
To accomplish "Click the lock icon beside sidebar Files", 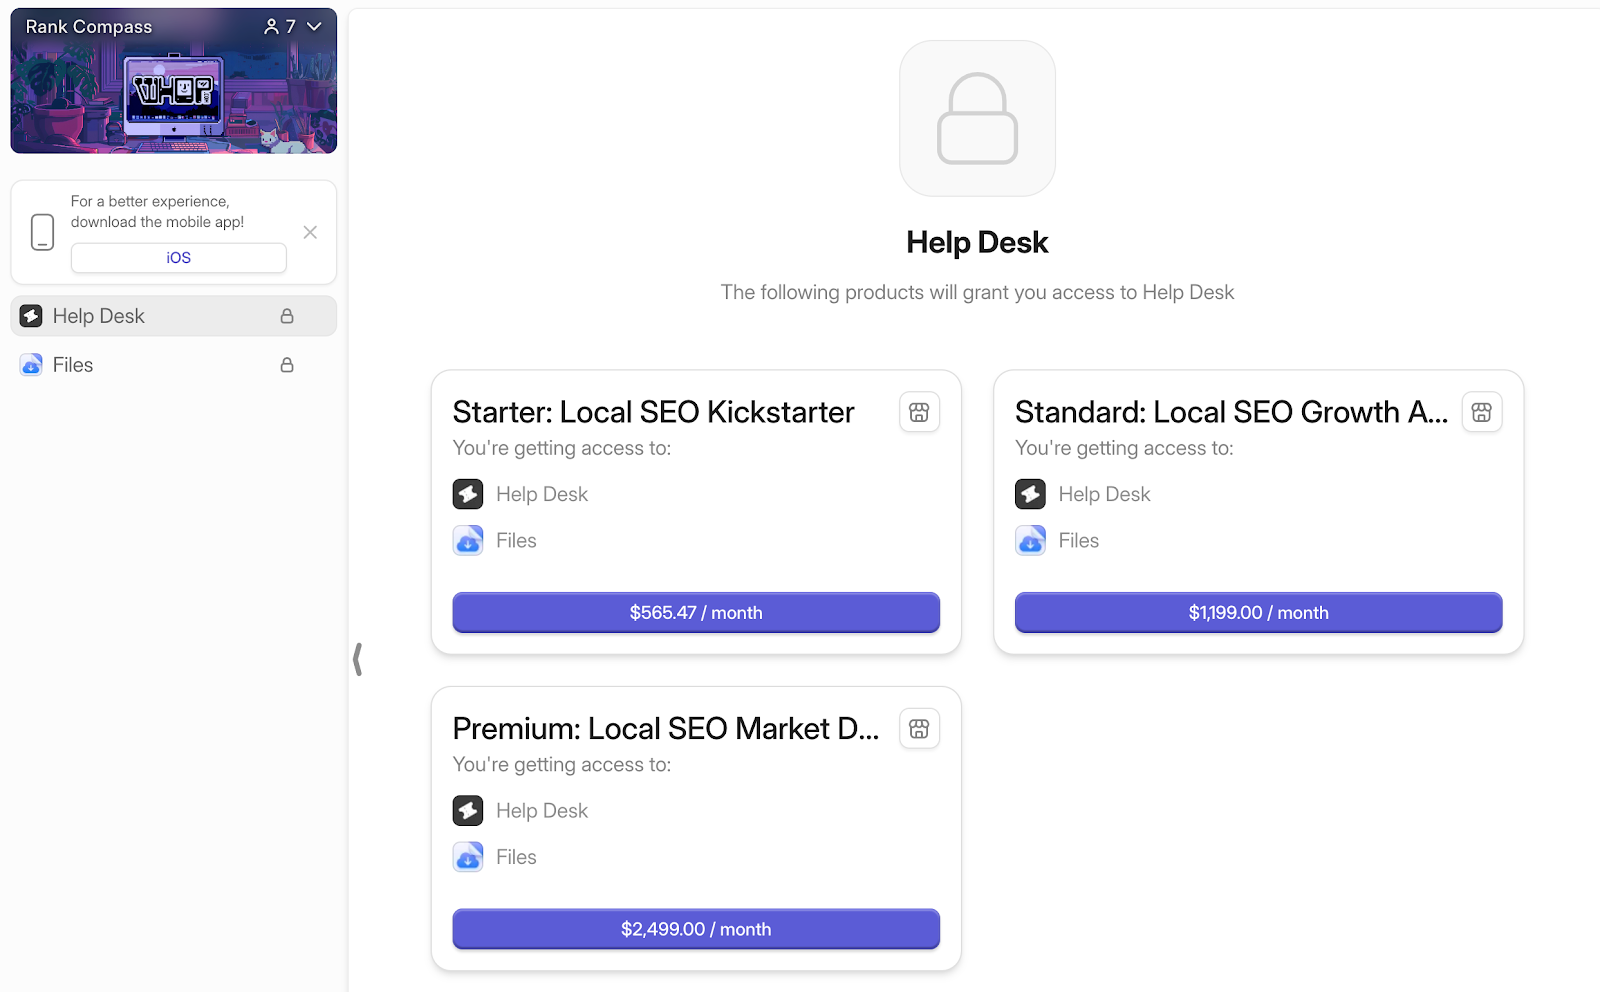I will coord(287,365).
